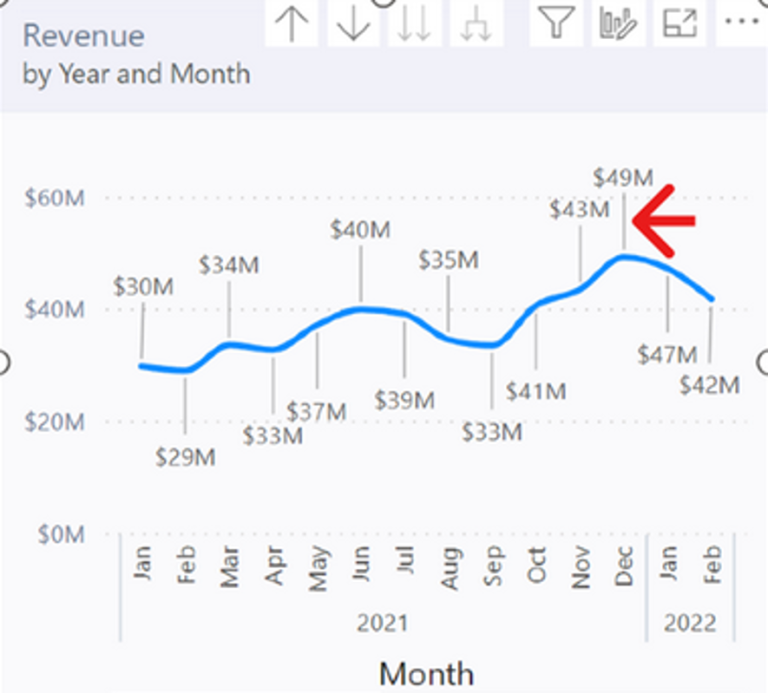Expand all down one hierarchy level

pyautogui.click(x=476, y=24)
